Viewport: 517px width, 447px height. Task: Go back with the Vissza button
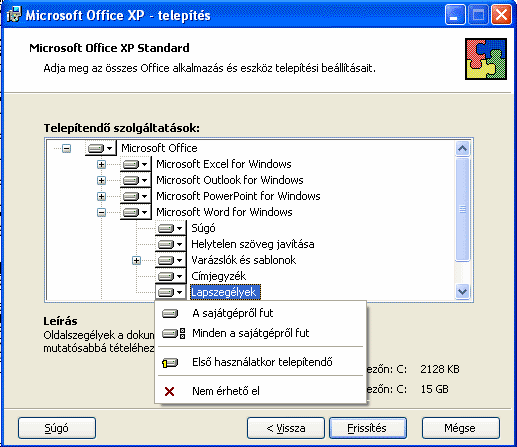pos(286,428)
